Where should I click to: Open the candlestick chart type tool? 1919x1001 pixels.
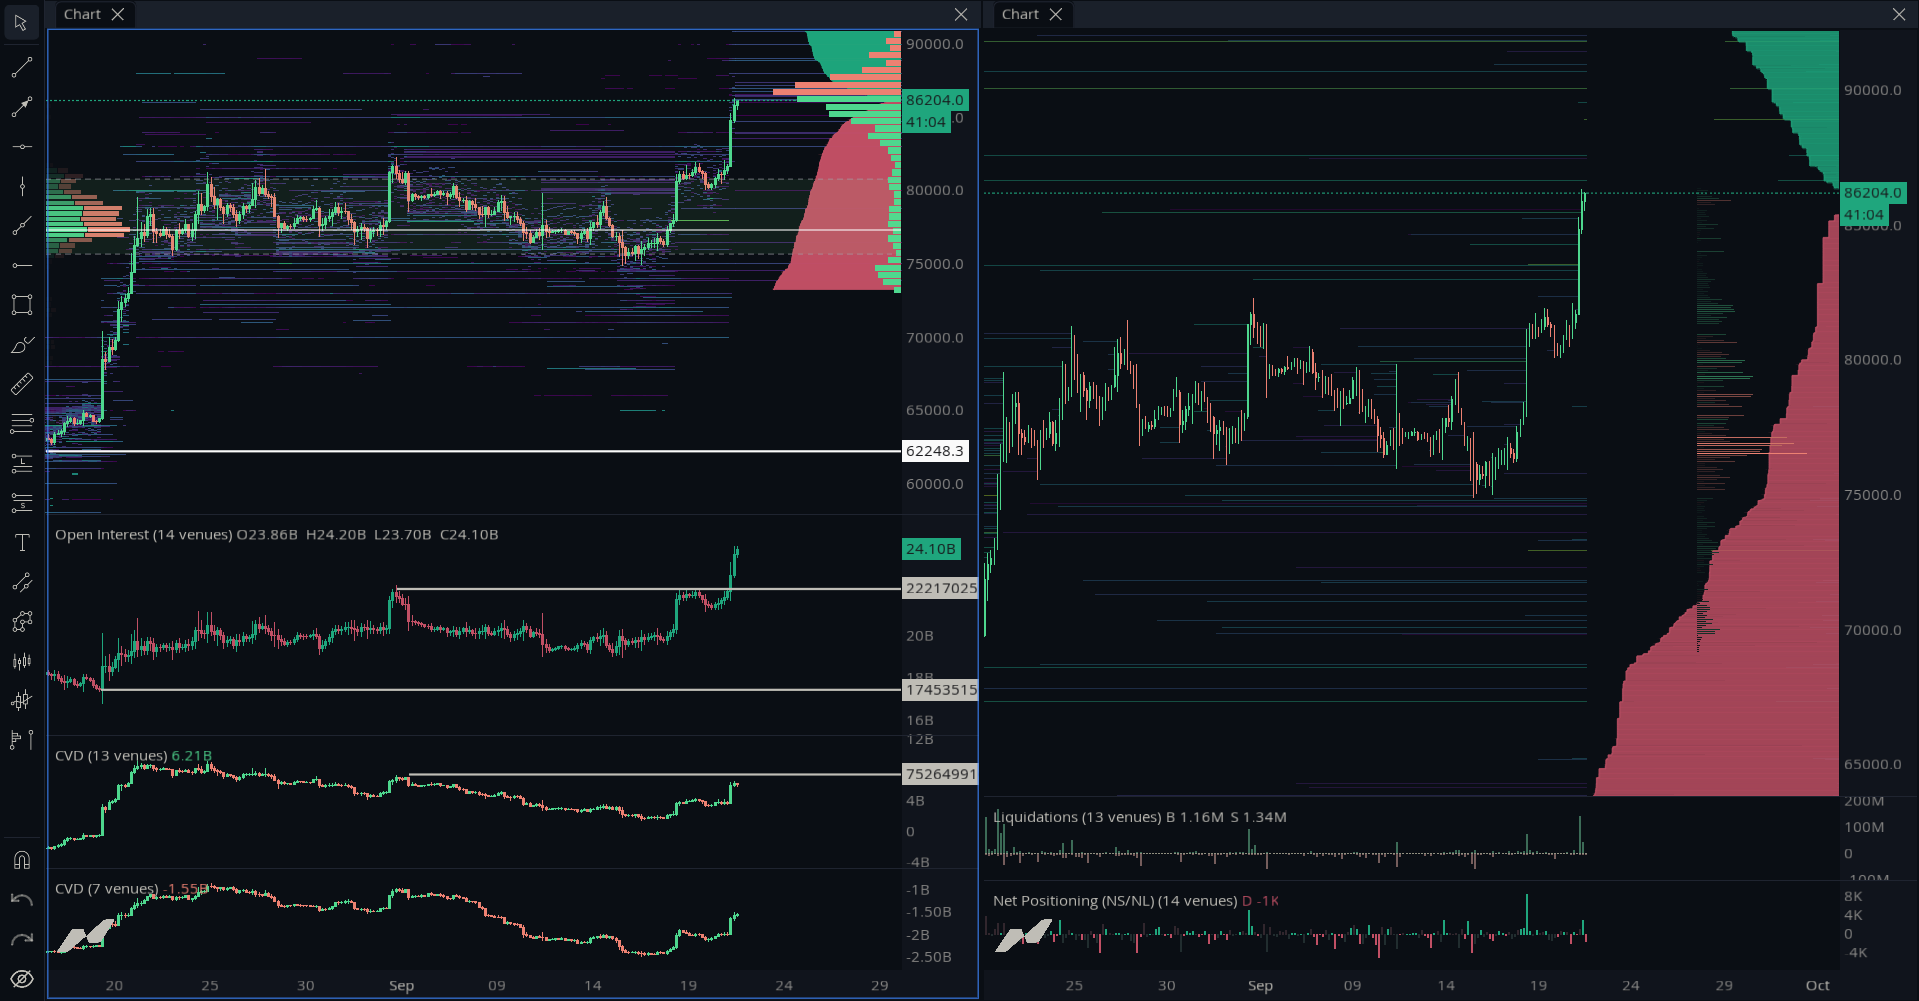coord(21,661)
